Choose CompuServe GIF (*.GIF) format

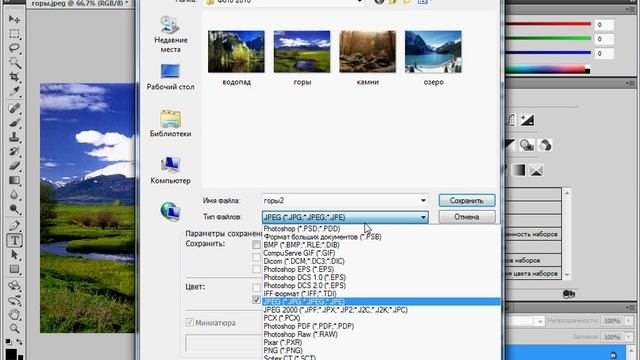pos(381,253)
